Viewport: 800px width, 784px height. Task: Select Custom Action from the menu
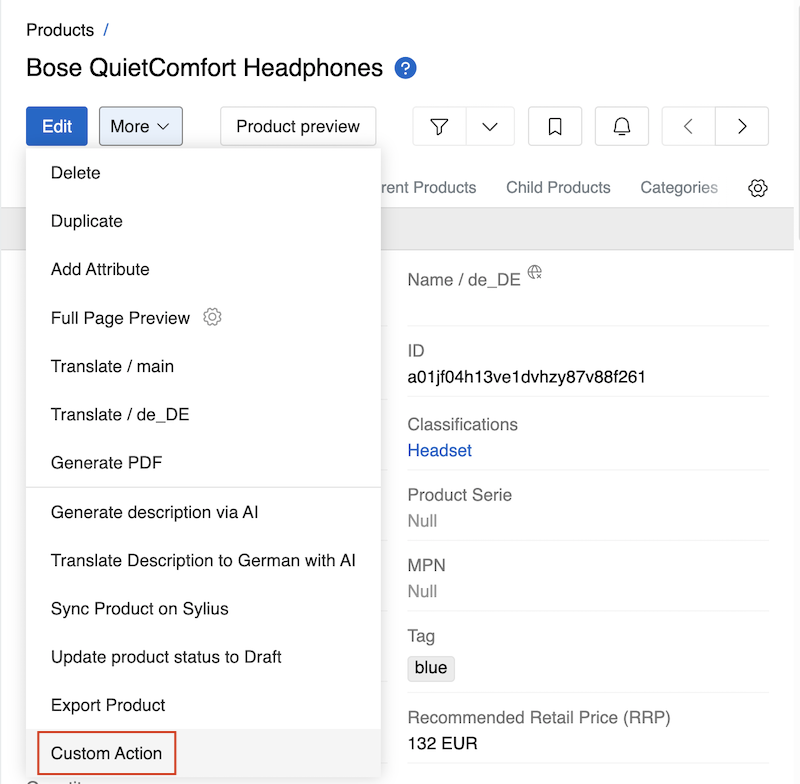[x=105, y=753]
